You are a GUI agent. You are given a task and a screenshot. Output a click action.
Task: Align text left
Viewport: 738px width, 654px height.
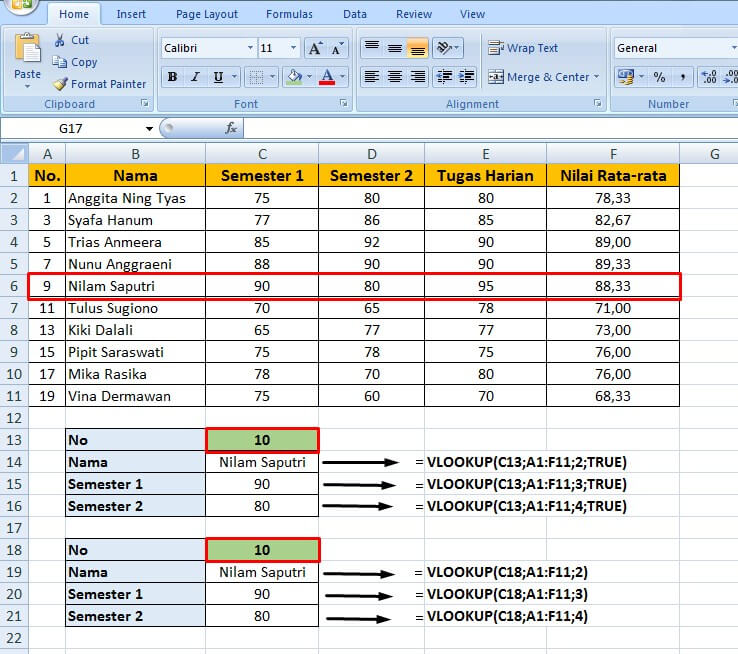click(372, 76)
